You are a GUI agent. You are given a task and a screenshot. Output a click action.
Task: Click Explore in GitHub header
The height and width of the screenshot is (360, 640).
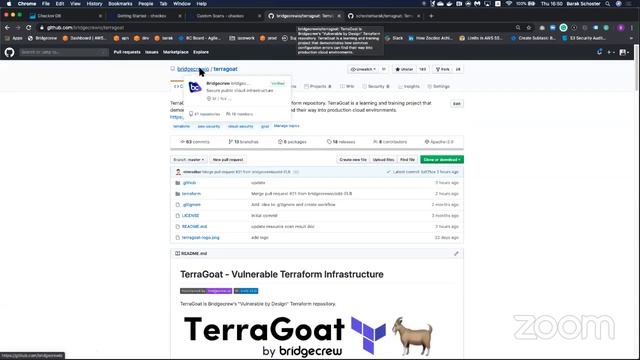click(201, 52)
